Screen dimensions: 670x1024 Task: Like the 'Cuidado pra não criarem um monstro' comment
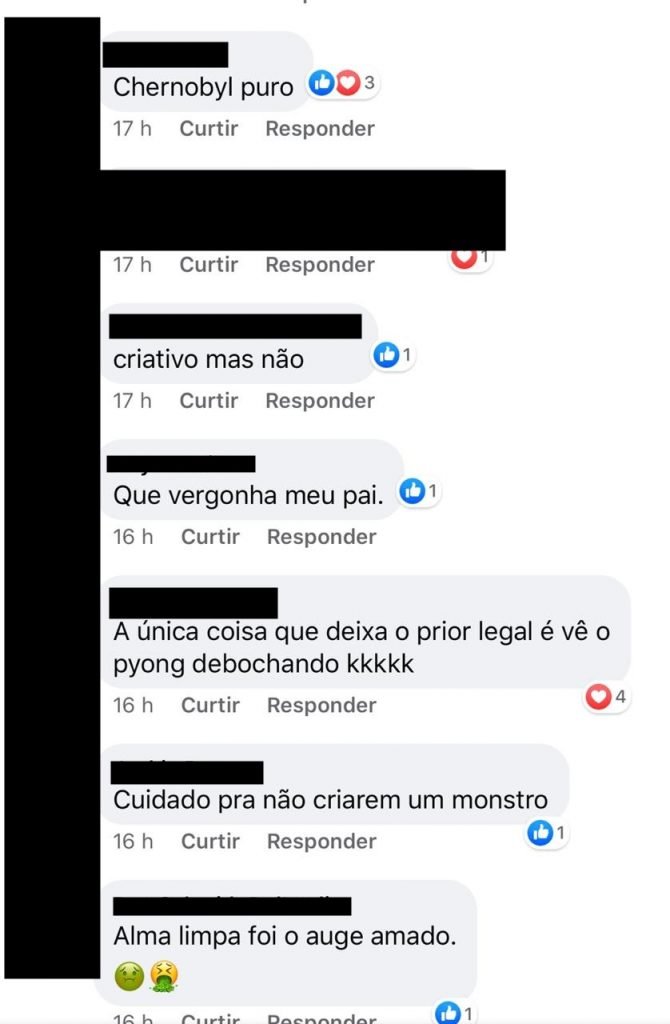tap(210, 841)
